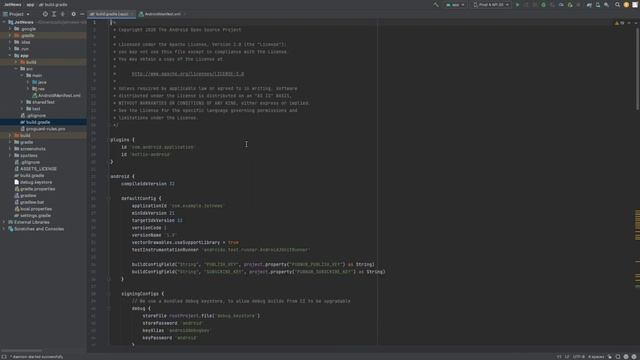
Task: Click the Profile app toolbar icon
Action: click(561, 5)
